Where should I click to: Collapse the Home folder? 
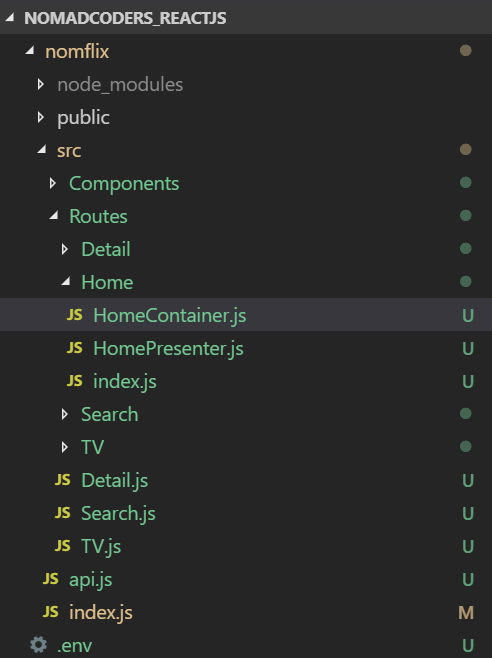pos(66,281)
